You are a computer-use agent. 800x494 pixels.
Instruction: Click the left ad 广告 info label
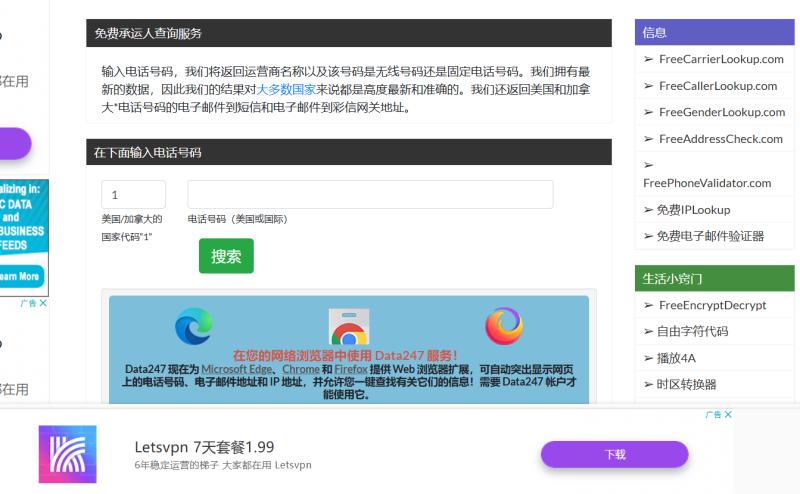tap(29, 303)
